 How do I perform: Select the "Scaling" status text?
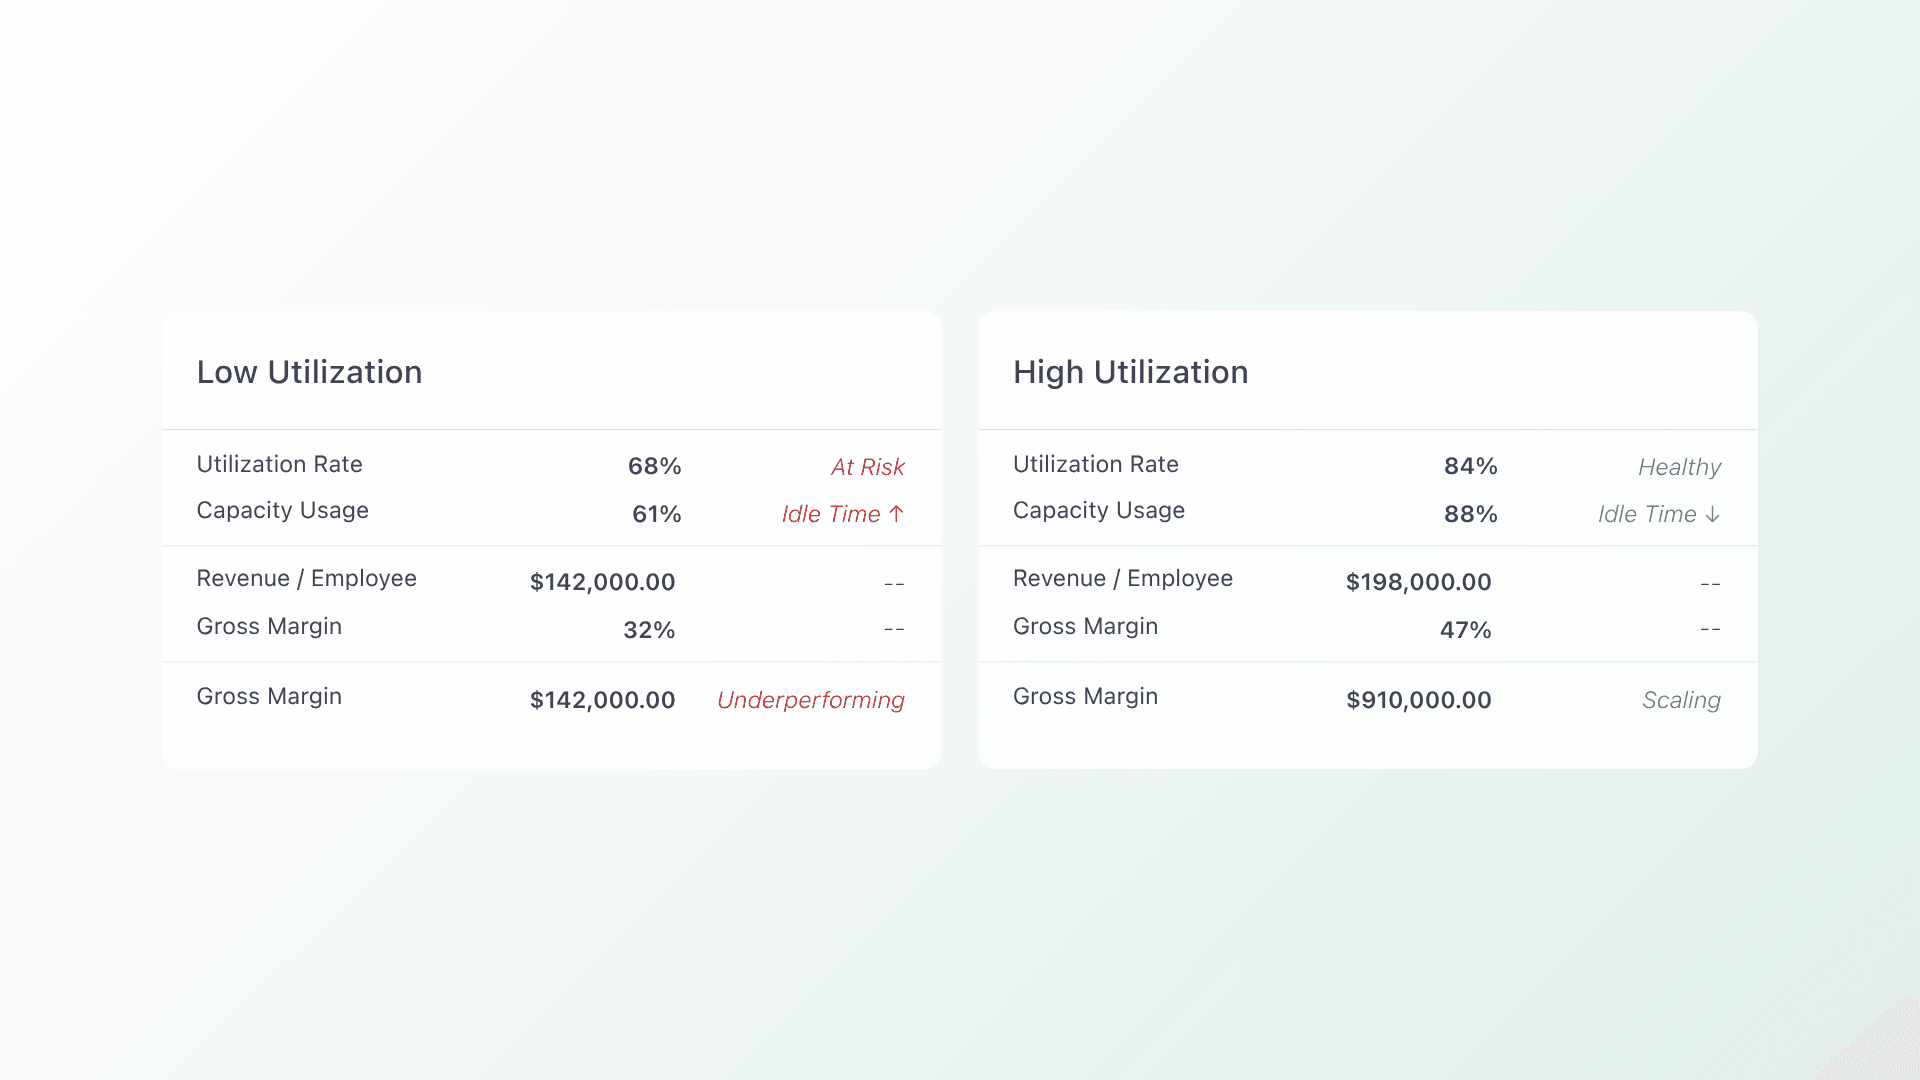[1681, 700]
